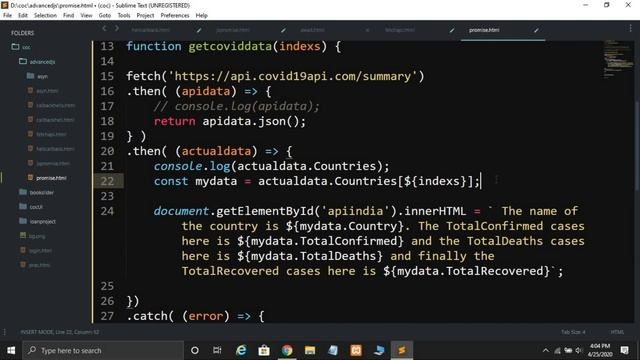Viewport: 640px width, 360px height.
Task: Open the Help menu
Action: (x=202, y=15)
